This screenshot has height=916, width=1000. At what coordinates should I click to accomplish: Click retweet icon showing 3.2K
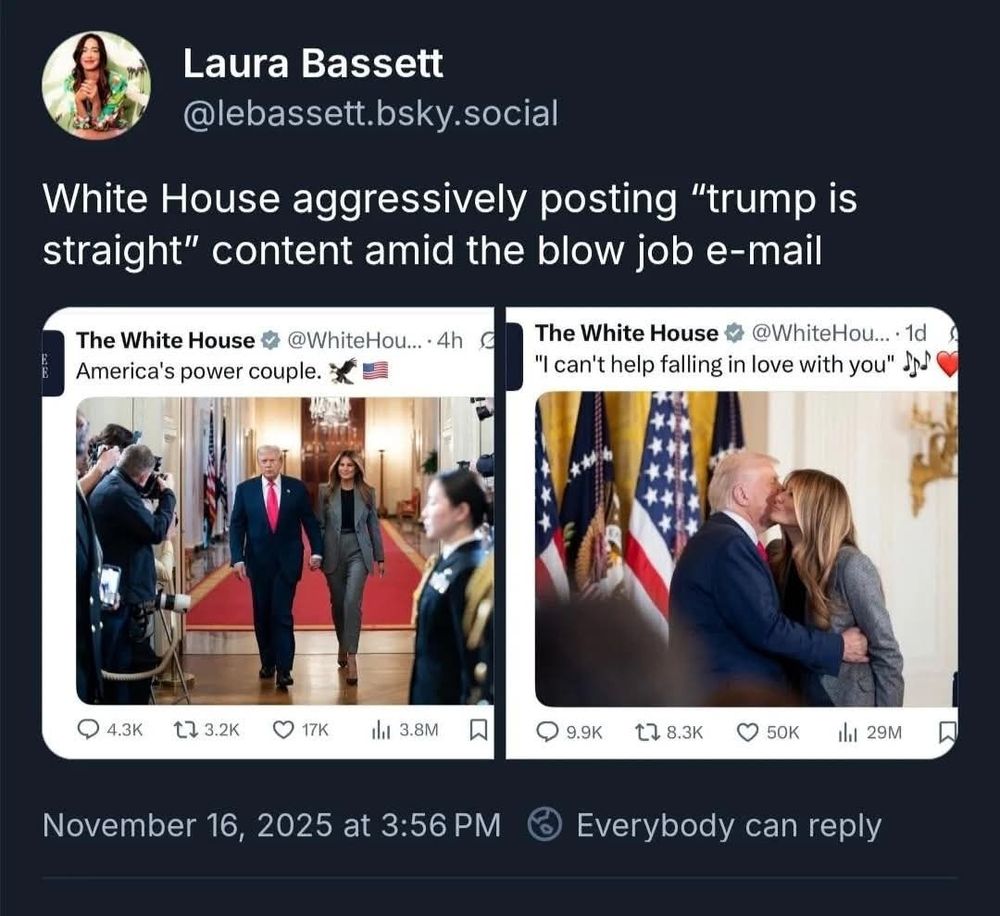click(184, 729)
